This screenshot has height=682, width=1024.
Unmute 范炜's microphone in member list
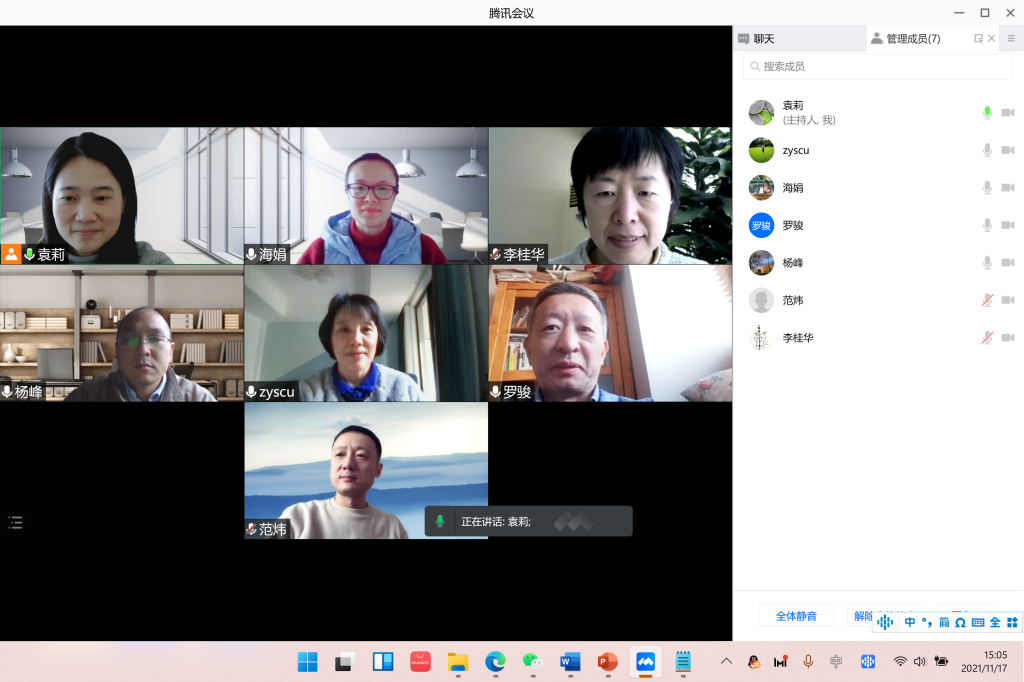click(987, 300)
